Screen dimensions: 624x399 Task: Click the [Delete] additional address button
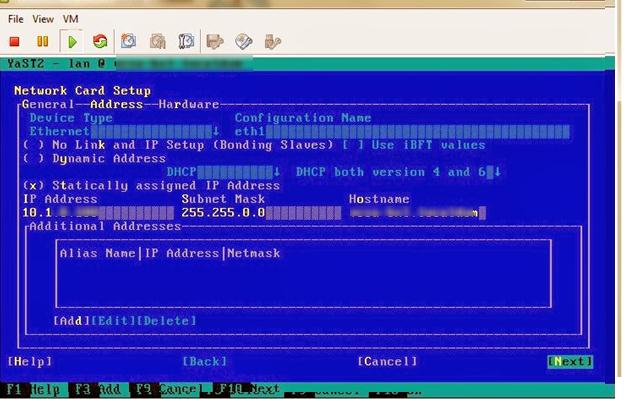(166, 321)
